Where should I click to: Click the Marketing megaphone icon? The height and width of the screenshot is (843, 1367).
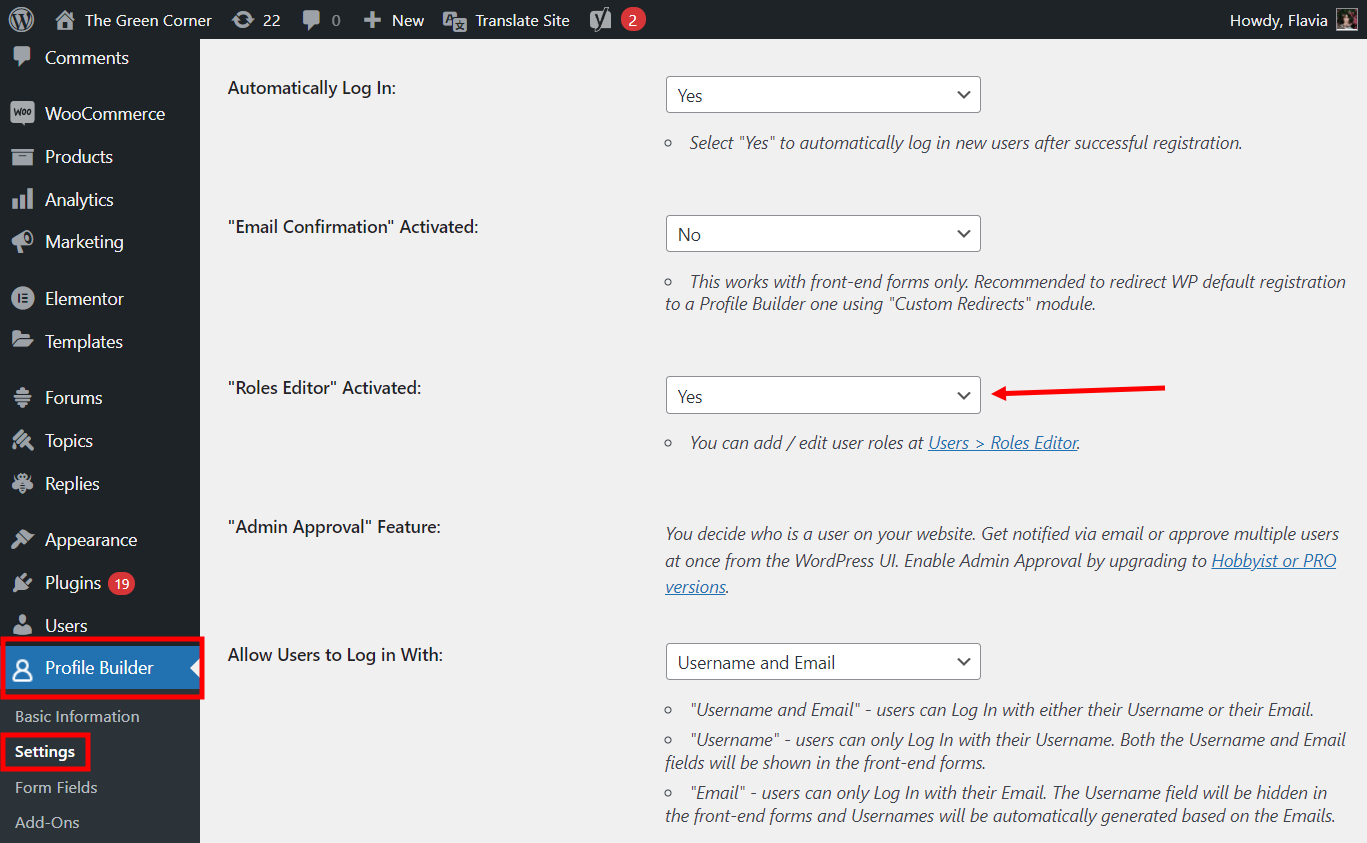tap(22, 241)
